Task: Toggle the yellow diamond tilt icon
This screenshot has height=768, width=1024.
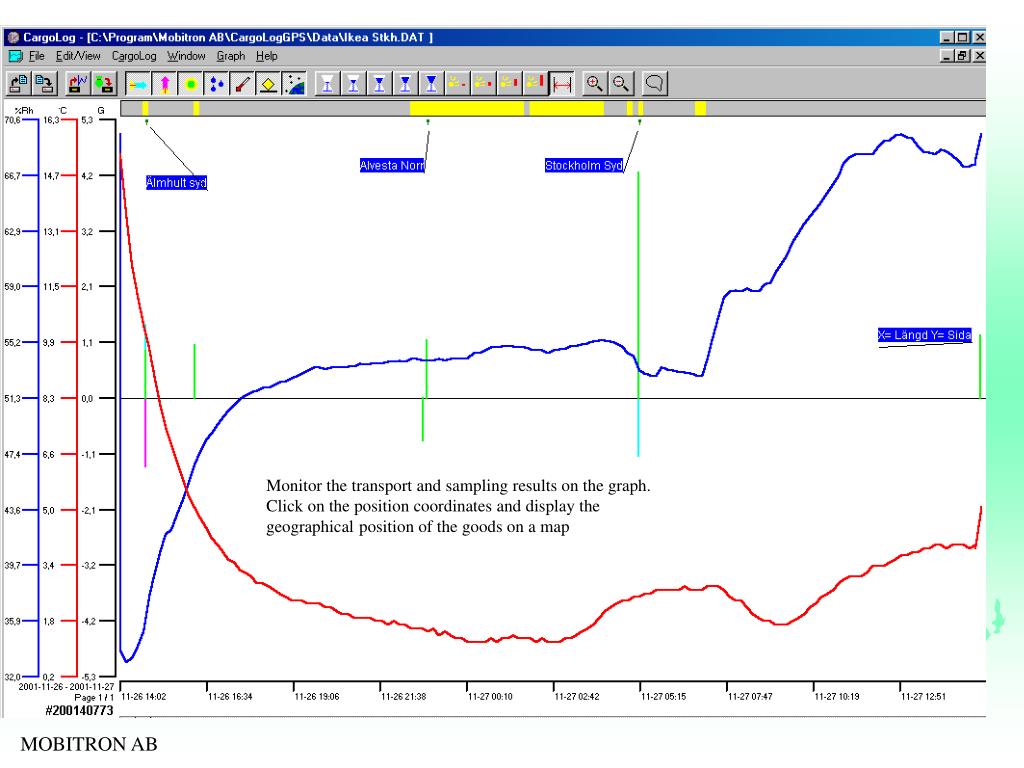Action: click(x=268, y=84)
